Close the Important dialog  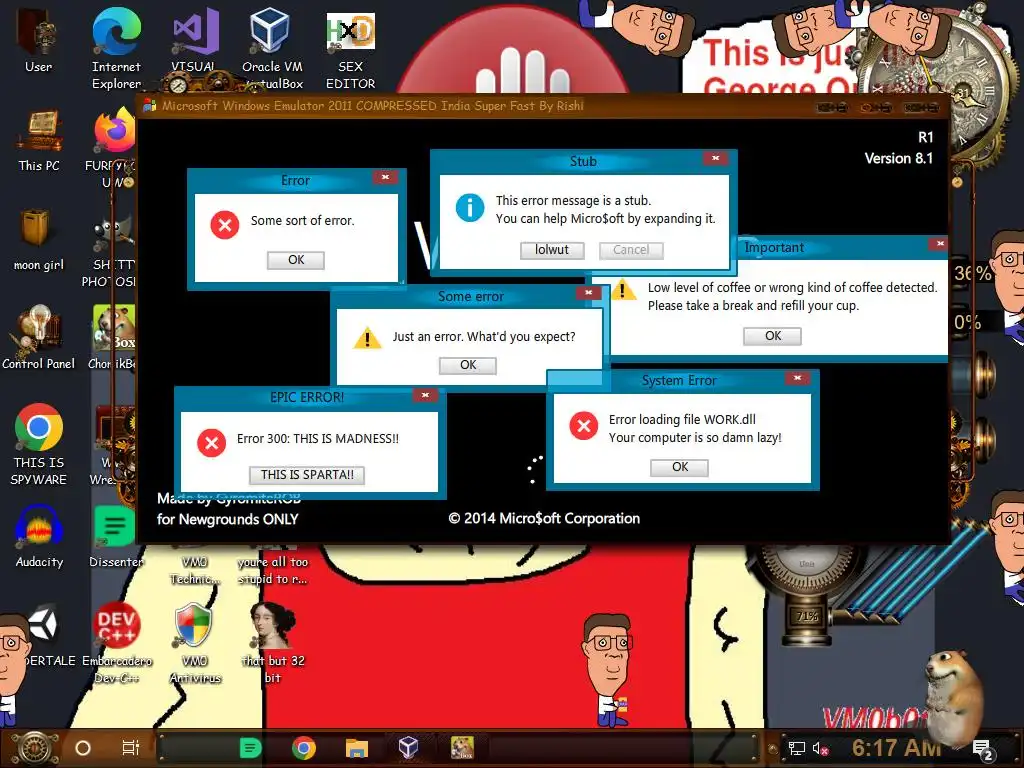(940, 244)
